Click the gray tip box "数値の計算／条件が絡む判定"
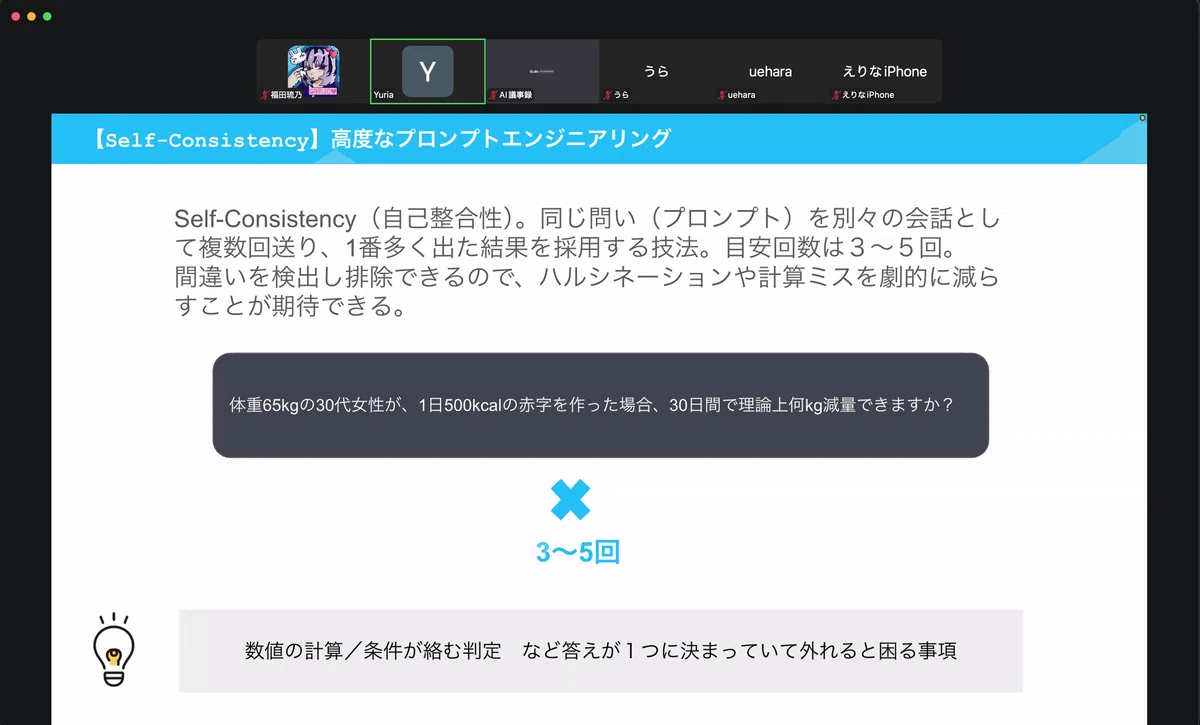The width and height of the screenshot is (1200, 725). [600, 651]
